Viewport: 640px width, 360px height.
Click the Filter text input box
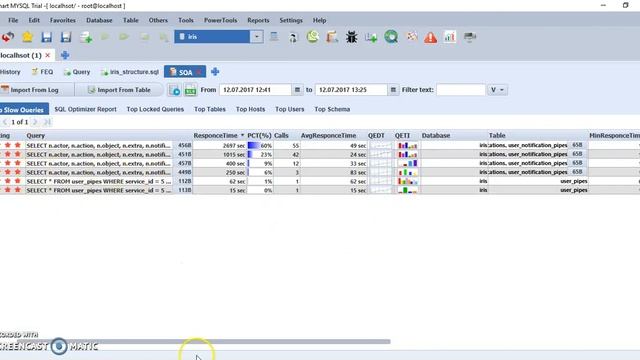tap(461, 90)
